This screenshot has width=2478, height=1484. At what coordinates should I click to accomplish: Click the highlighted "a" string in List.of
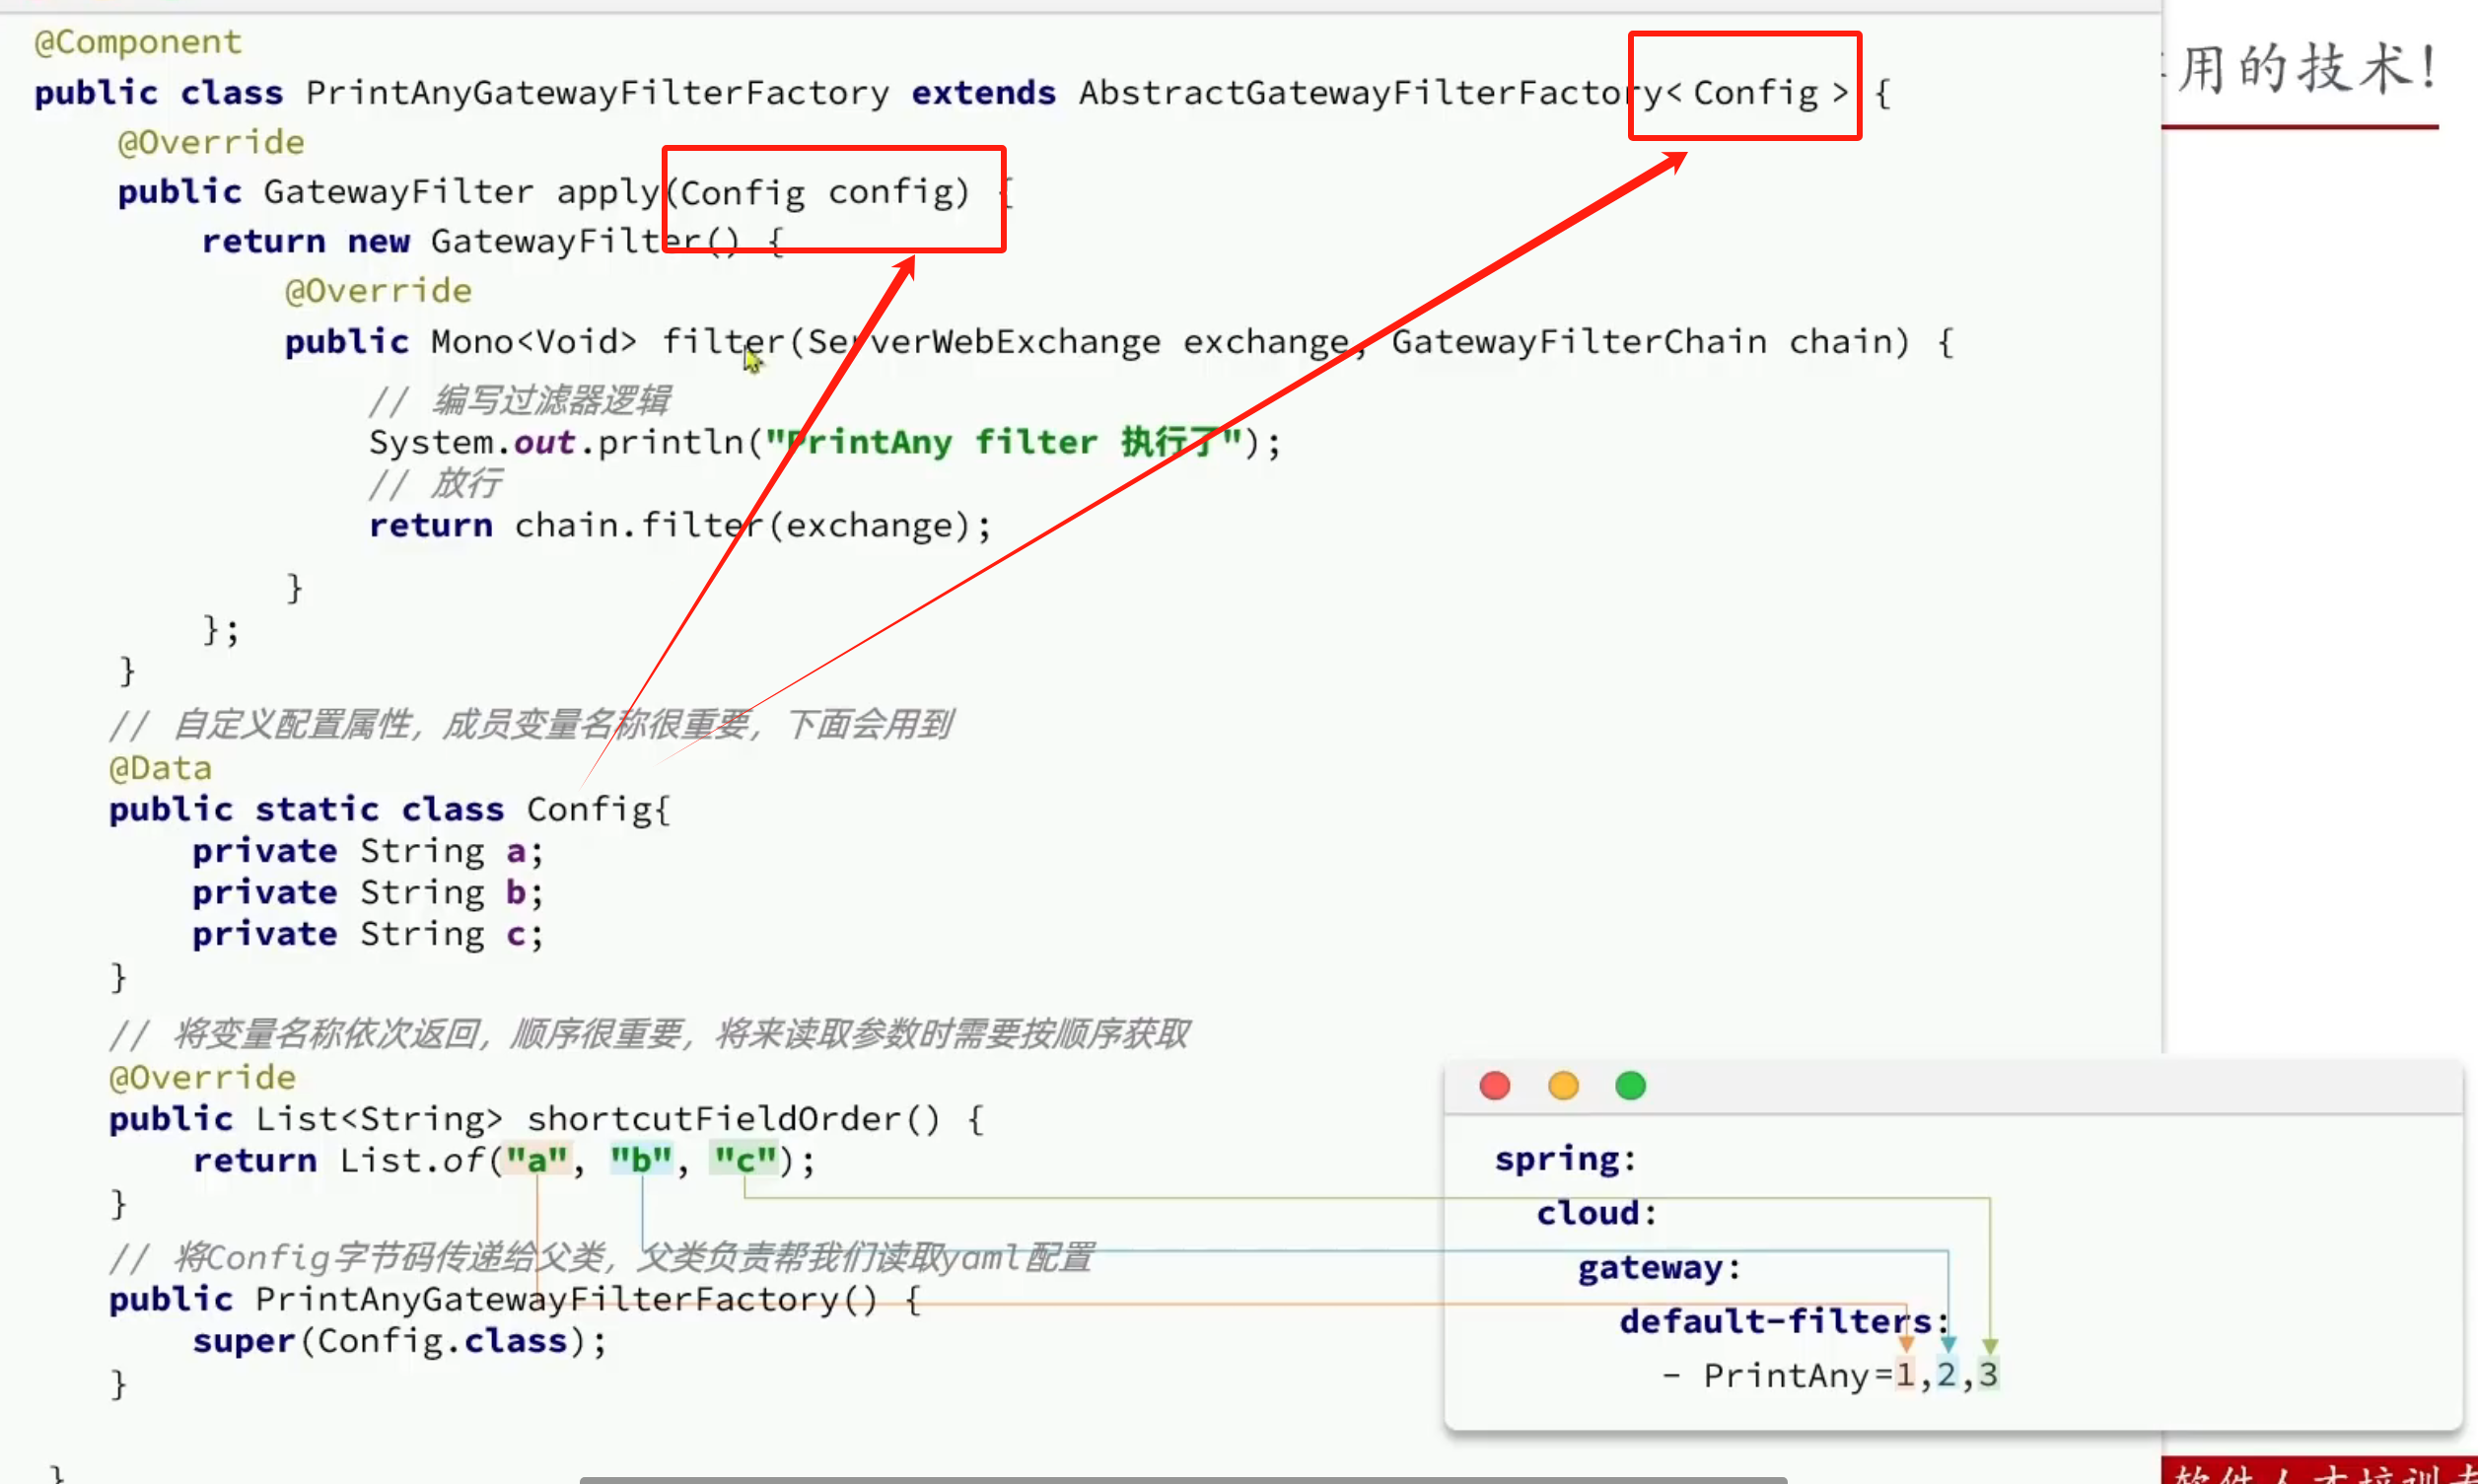[x=536, y=1160]
